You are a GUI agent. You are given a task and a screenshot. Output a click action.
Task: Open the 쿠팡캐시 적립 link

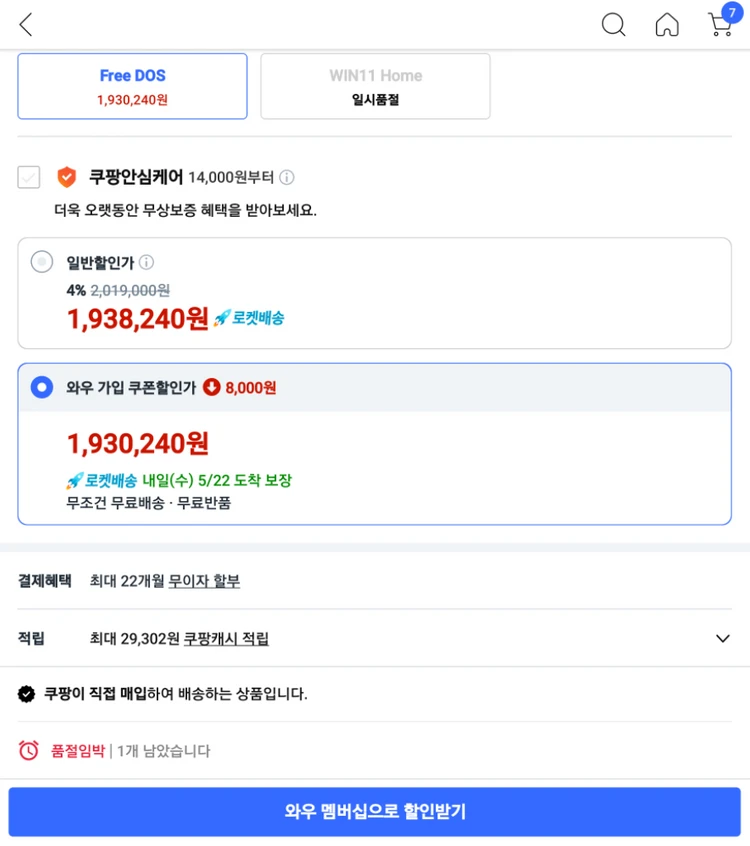click(x=226, y=639)
